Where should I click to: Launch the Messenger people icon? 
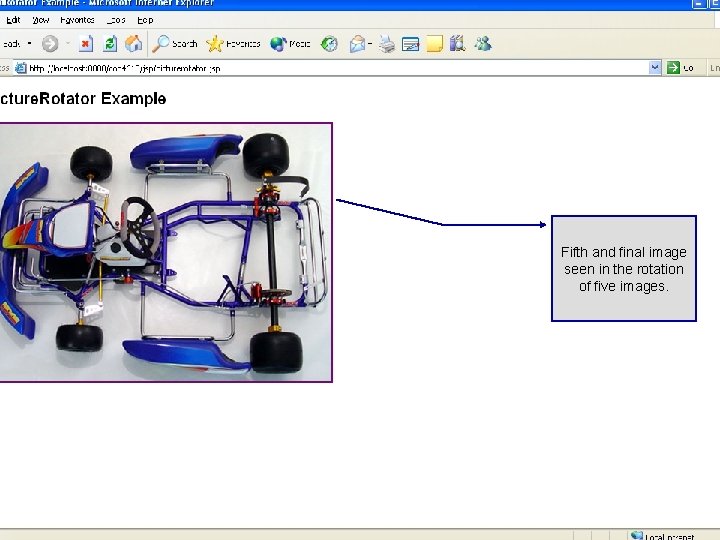(x=483, y=44)
